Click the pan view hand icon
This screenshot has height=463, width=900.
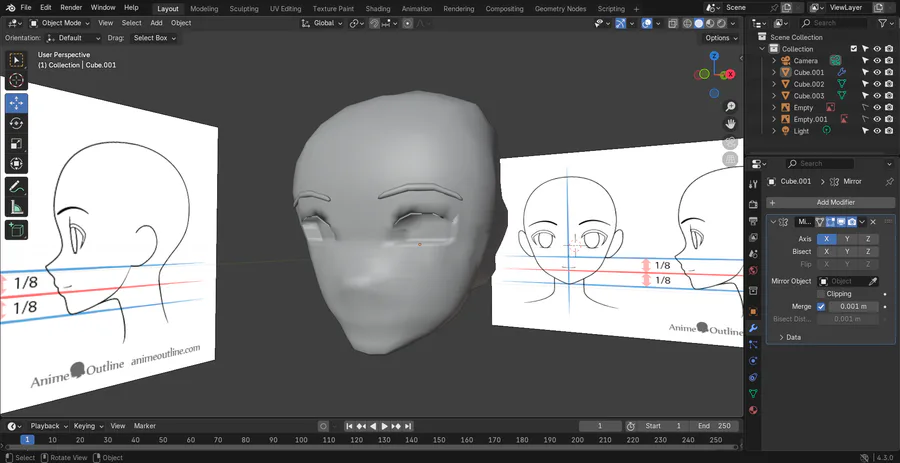click(x=730, y=124)
